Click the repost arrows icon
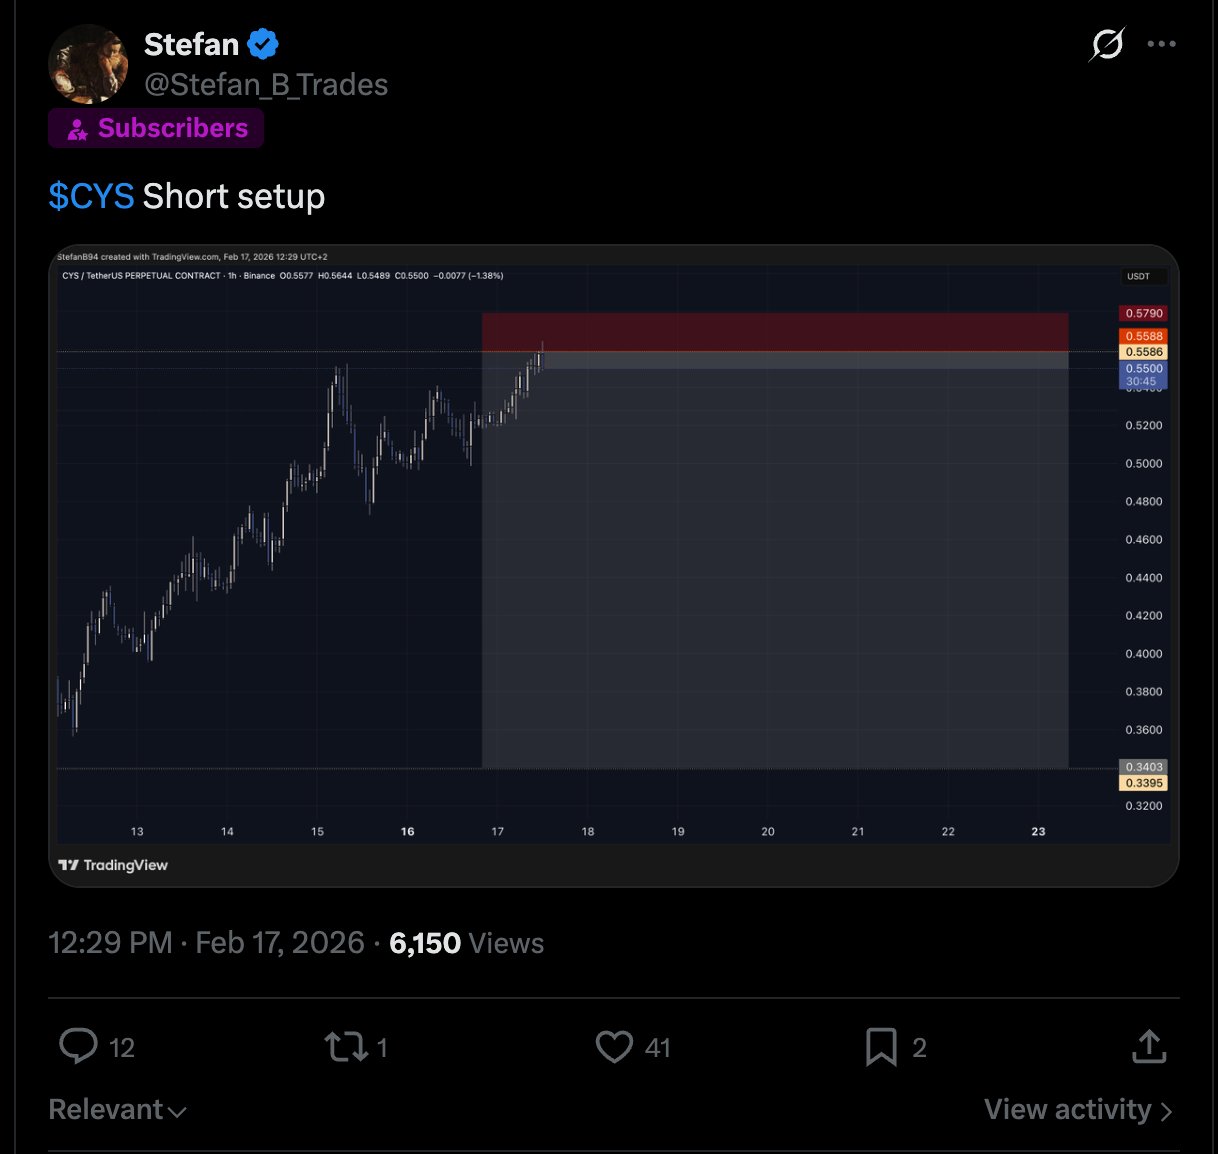Screen dimensions: 1218x1154 pos(346,1047)
